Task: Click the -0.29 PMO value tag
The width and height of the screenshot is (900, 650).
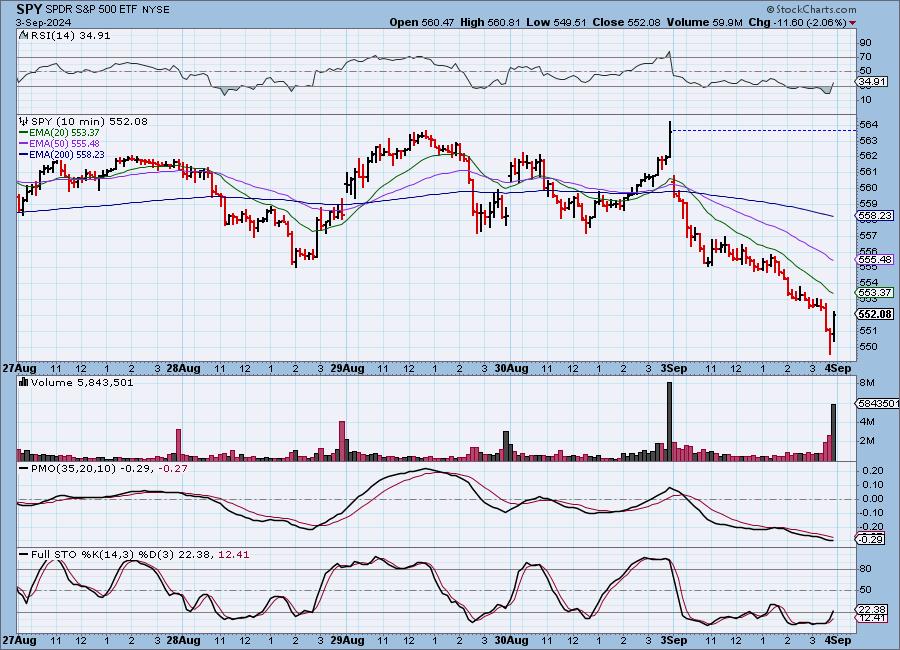Action: [870, 539]
